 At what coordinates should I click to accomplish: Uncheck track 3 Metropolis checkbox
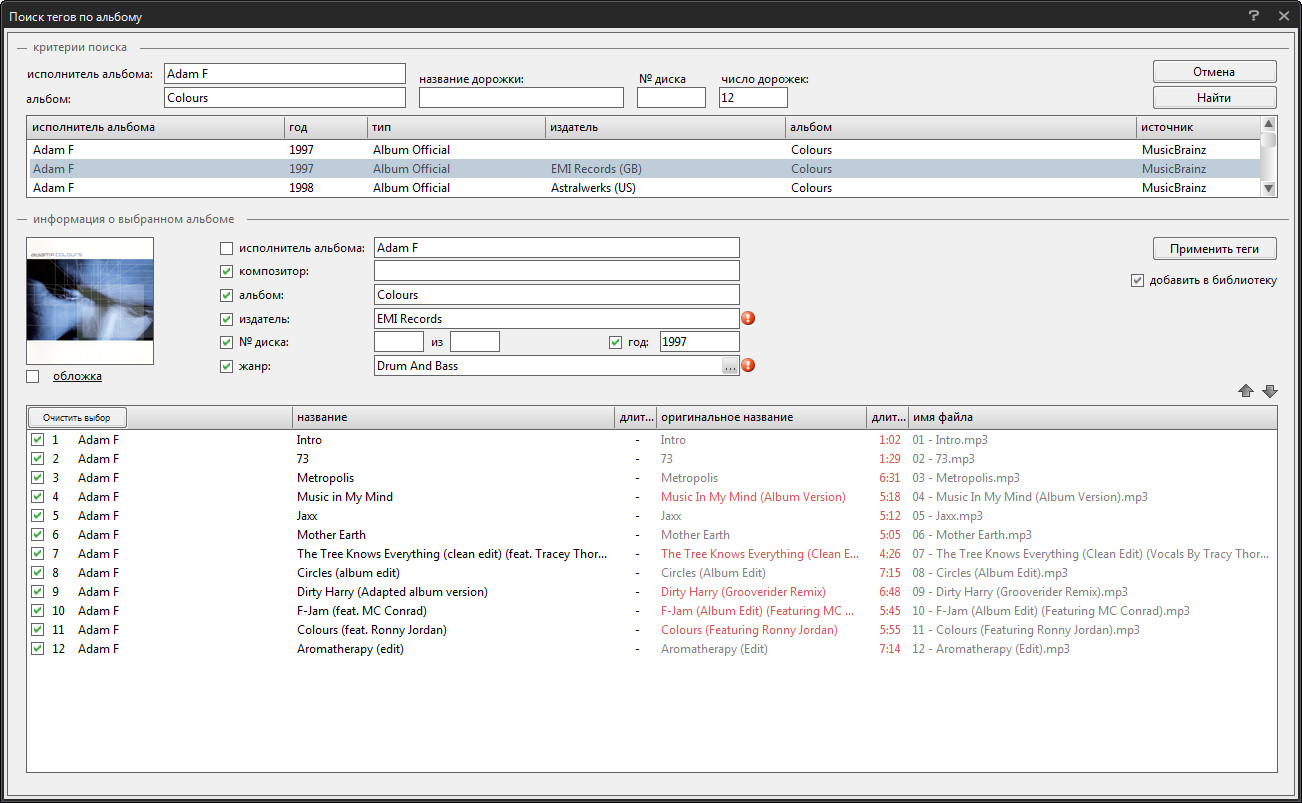click(37, 477)
